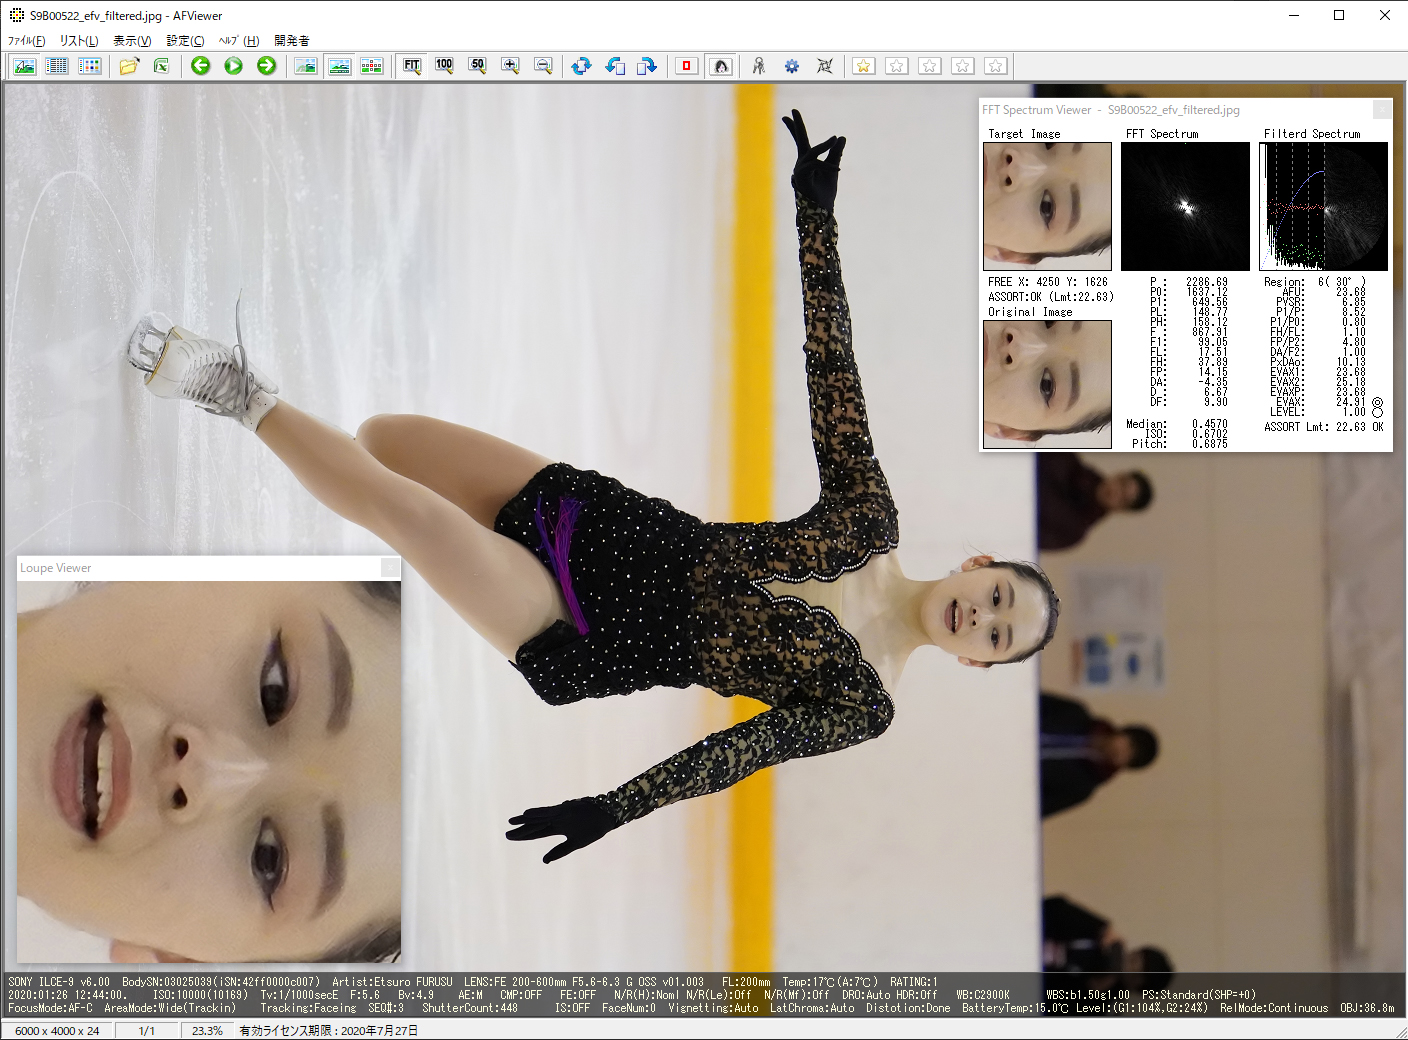Close the Loupe Viewer panel
Image resolution: width=1408 pixels, height=1040 pixels.
(390, 568)
